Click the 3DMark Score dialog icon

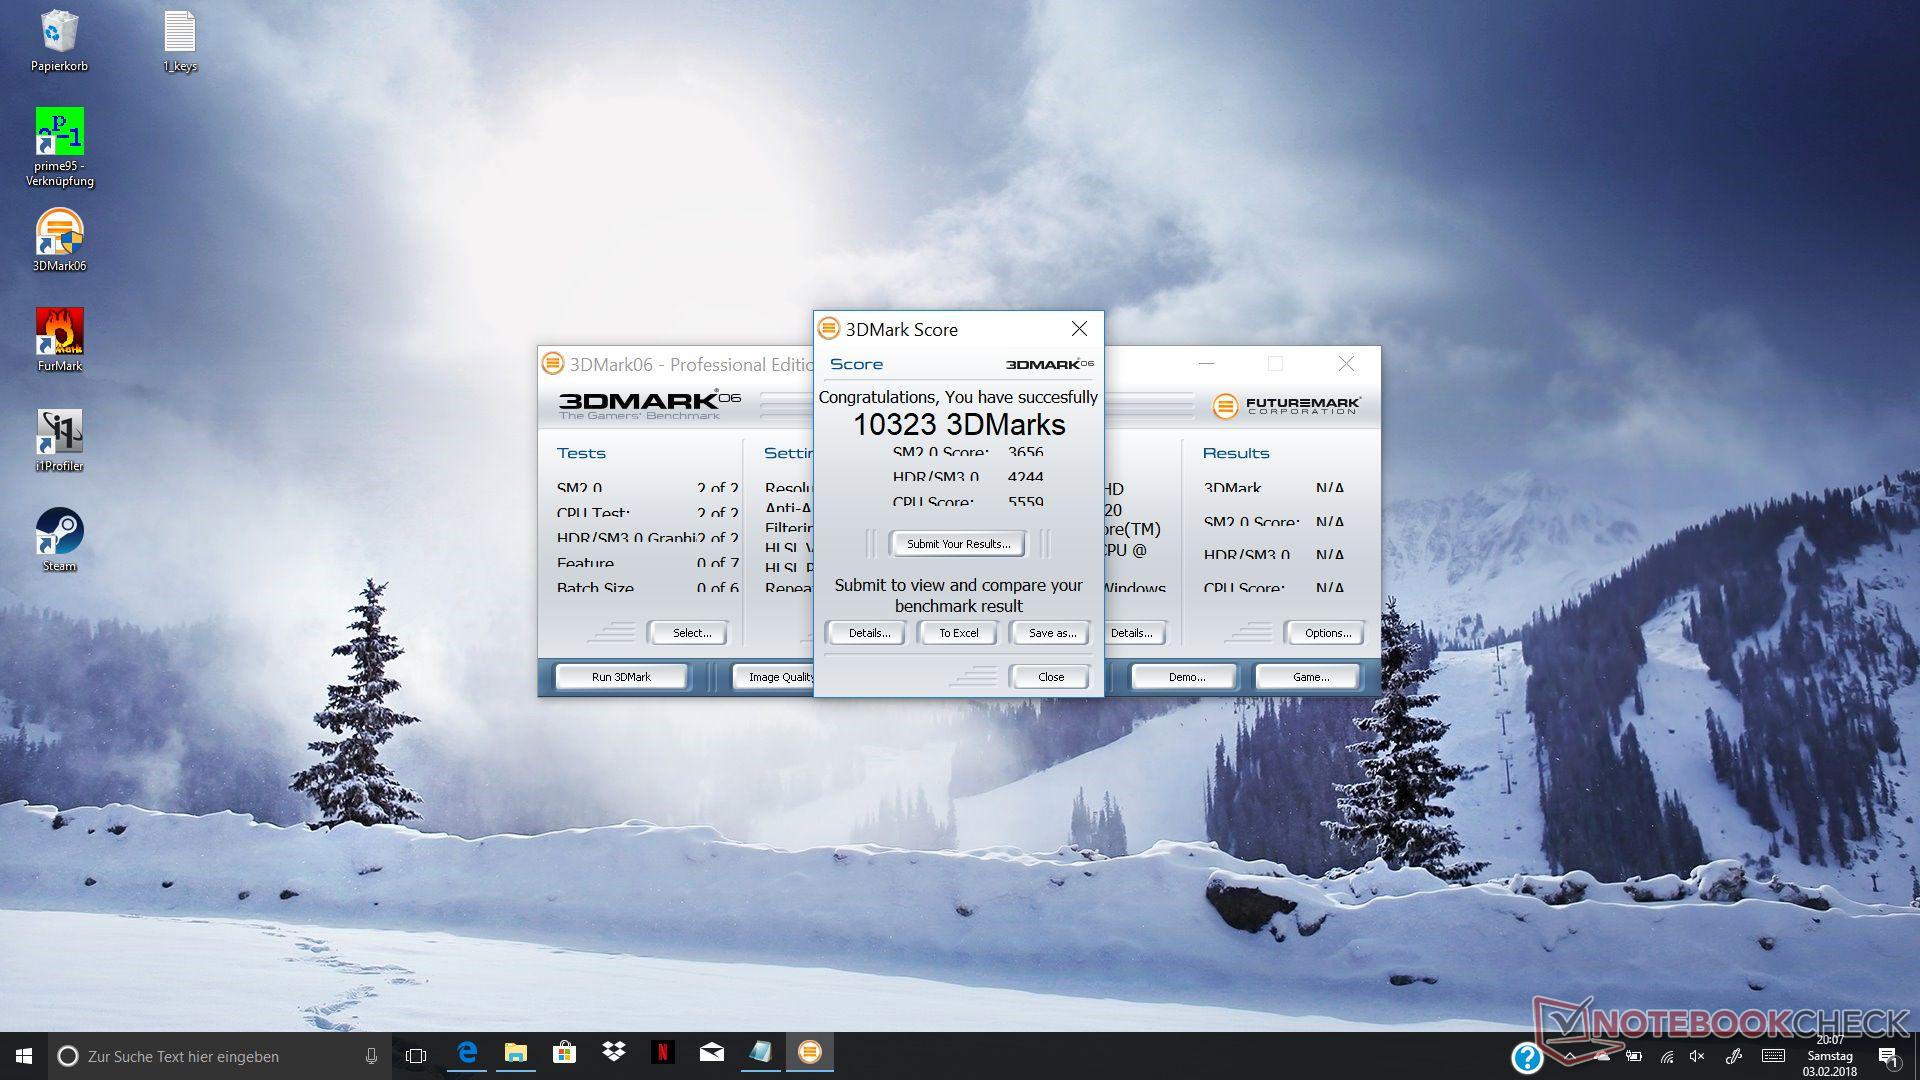tap(828, 329)
